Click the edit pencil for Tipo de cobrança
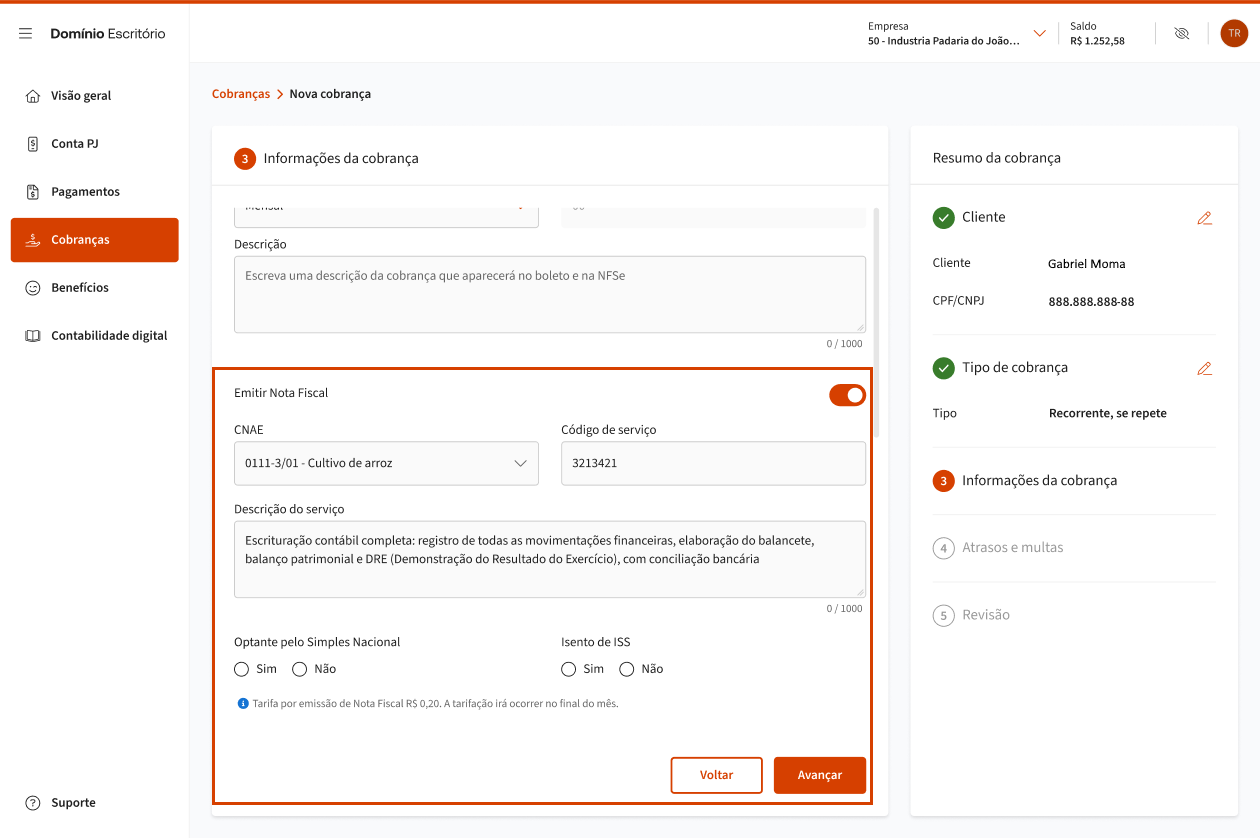Image resolution: width=1260 pixels, height=838 pixels. (x=1204, y=368)
